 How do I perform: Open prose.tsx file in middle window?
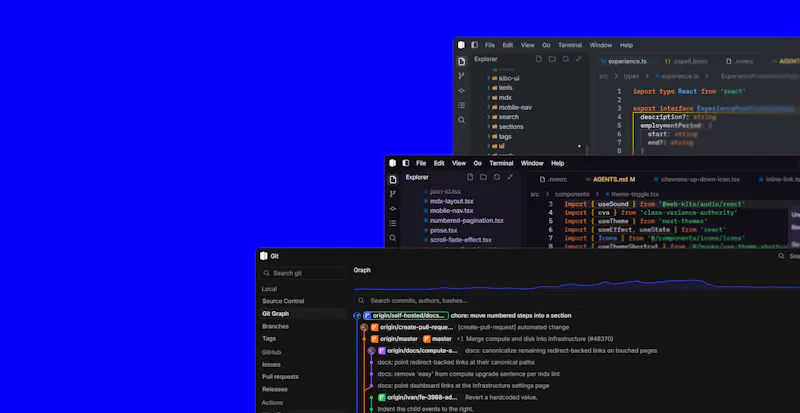(x=443, y=230)
